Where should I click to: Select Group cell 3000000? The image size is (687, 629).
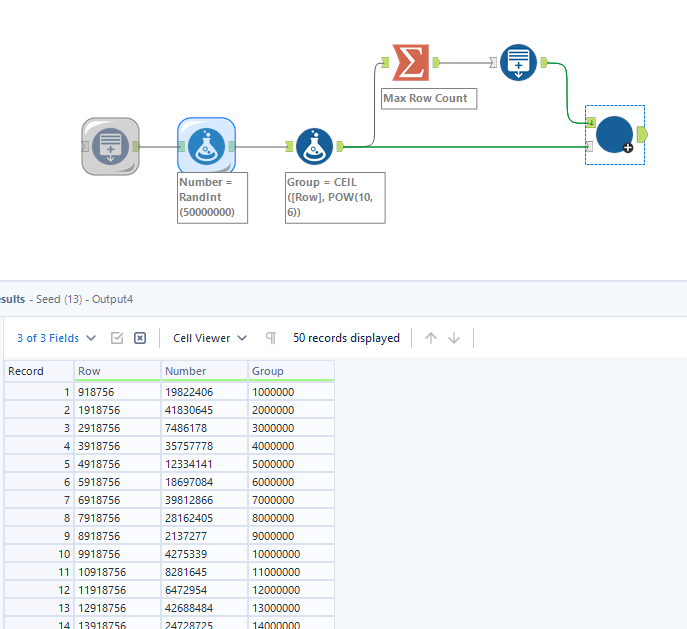coord(291,428)
